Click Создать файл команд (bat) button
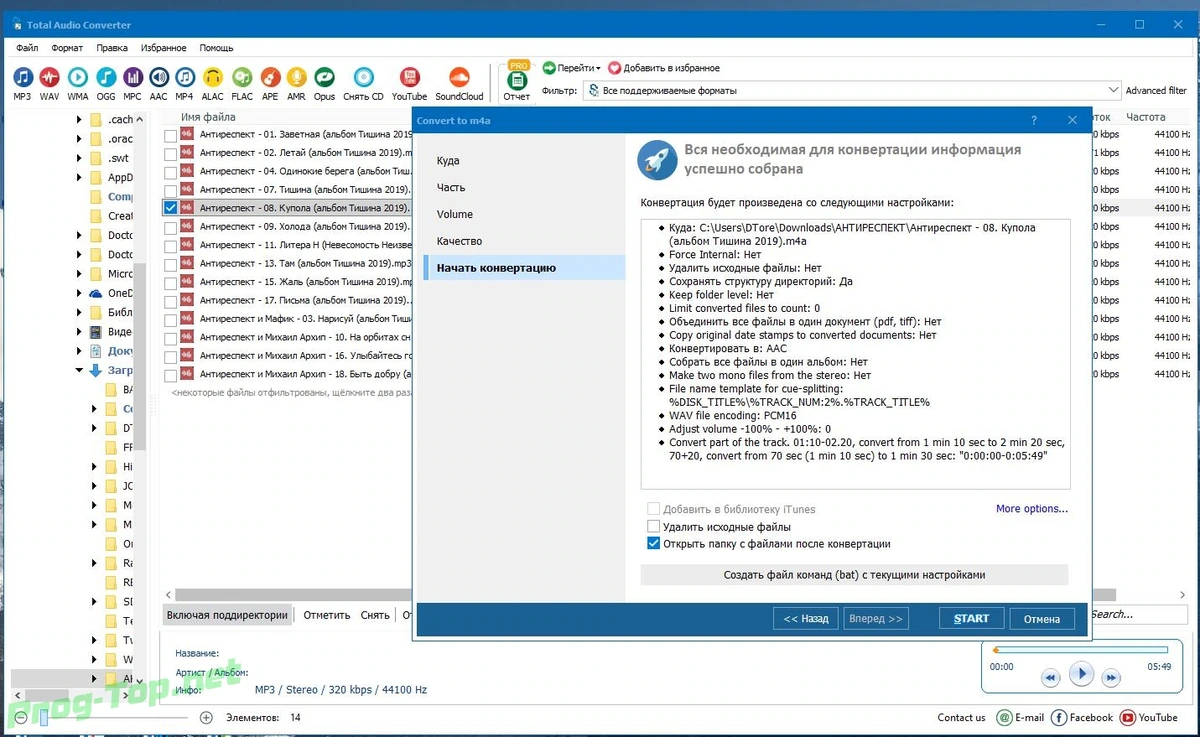 854,575
